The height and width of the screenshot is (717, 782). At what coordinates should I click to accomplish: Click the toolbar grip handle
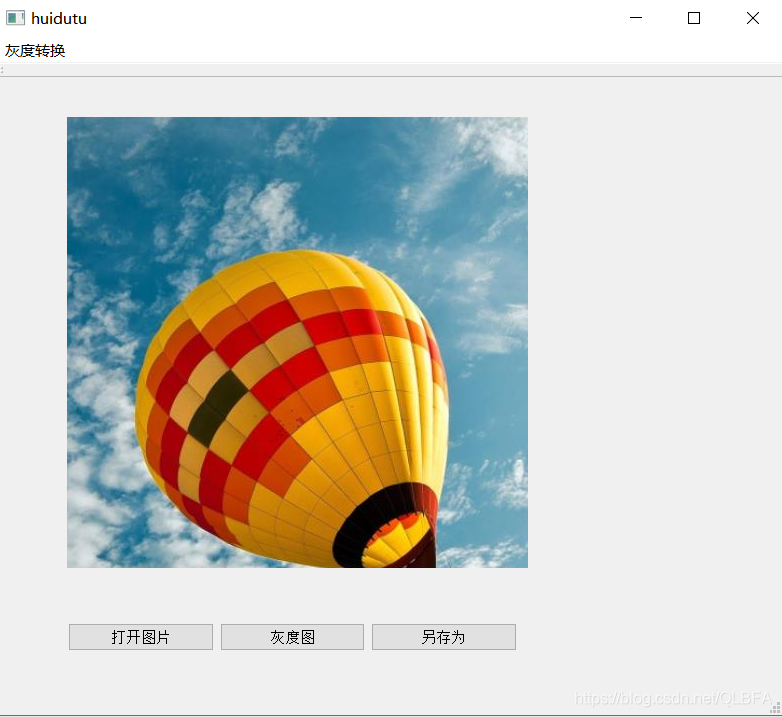(x=2, y=70)
